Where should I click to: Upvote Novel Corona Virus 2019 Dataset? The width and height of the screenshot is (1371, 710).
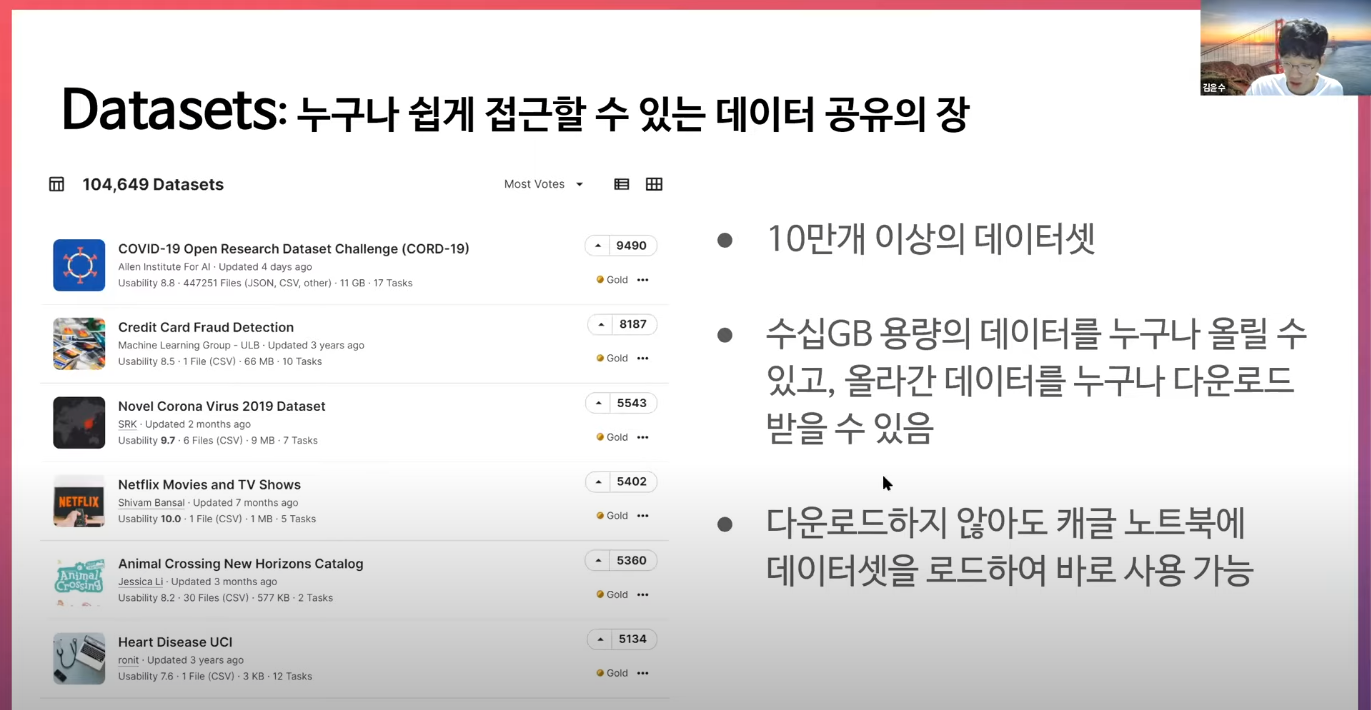pos(598,403)
